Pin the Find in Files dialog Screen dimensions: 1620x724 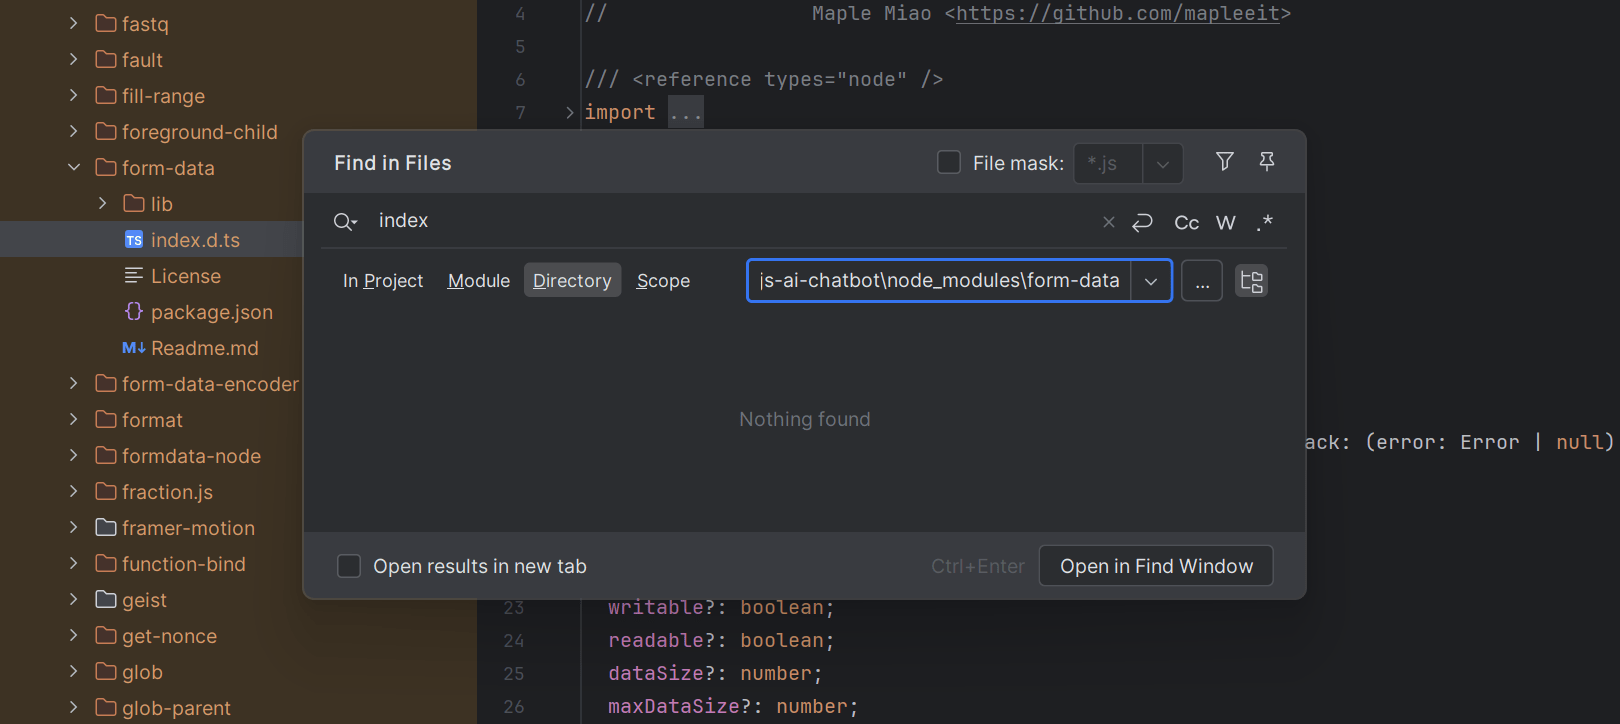[1266, 162]
